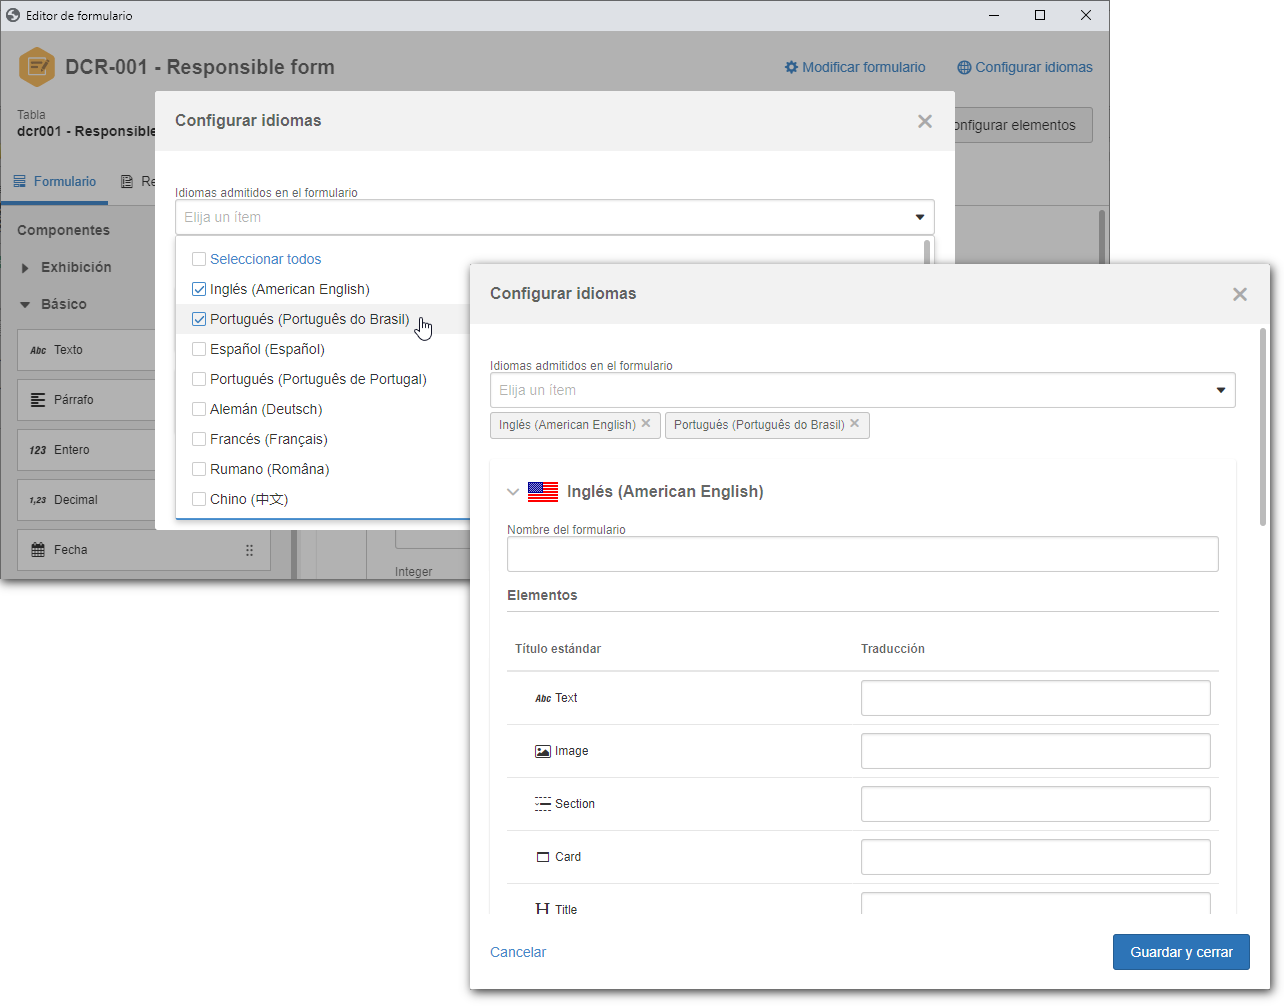Click the Traducción column header

pyautogui.click(x=893, y=649)
